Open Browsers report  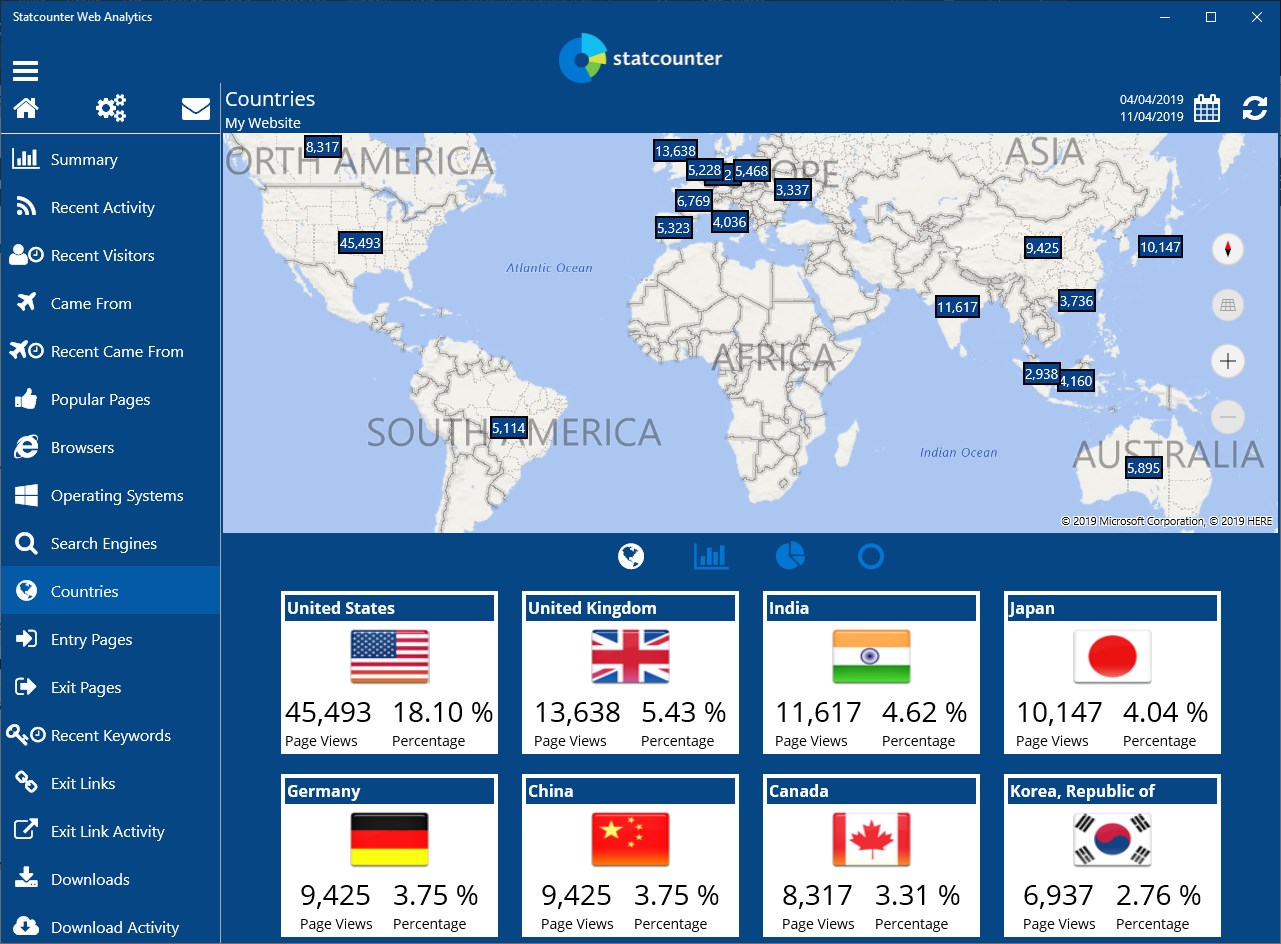tap(110, 447)
